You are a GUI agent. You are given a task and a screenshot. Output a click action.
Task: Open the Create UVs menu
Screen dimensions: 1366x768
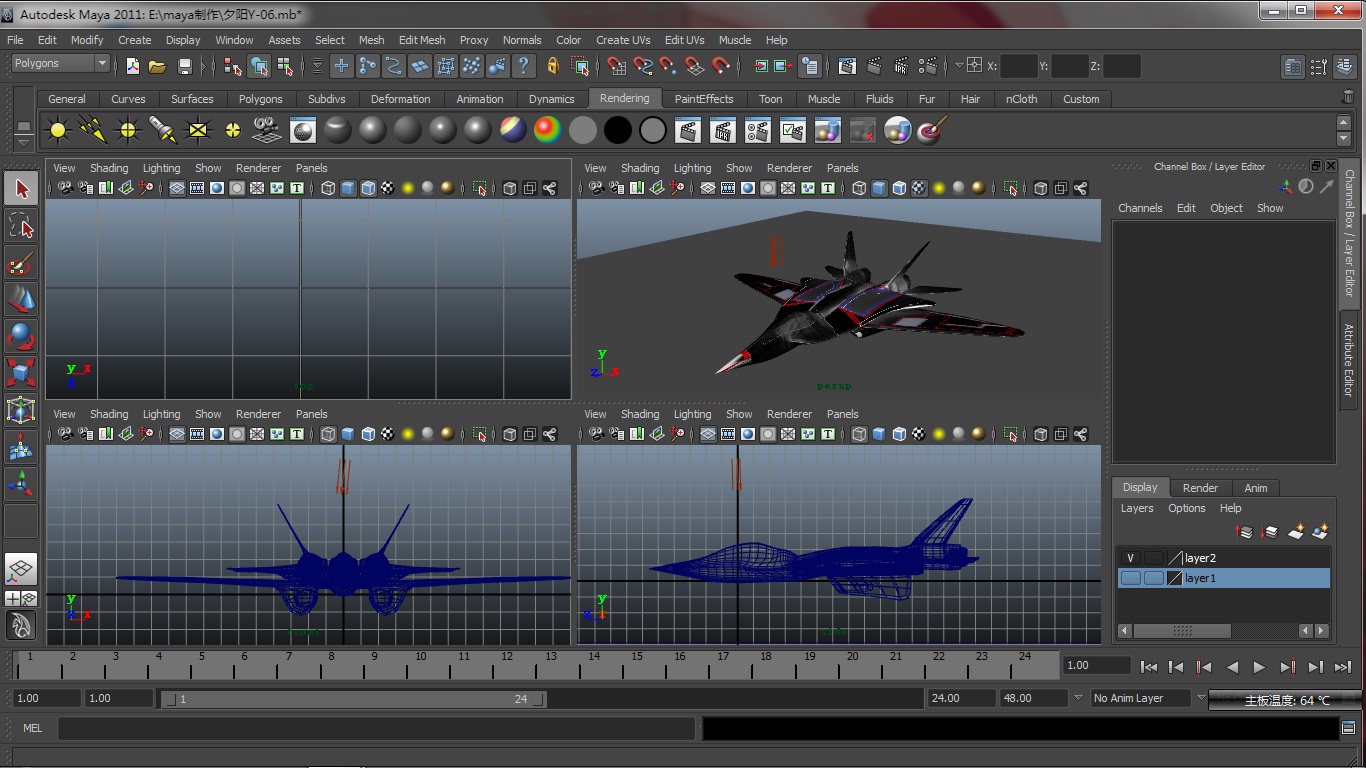623,40
